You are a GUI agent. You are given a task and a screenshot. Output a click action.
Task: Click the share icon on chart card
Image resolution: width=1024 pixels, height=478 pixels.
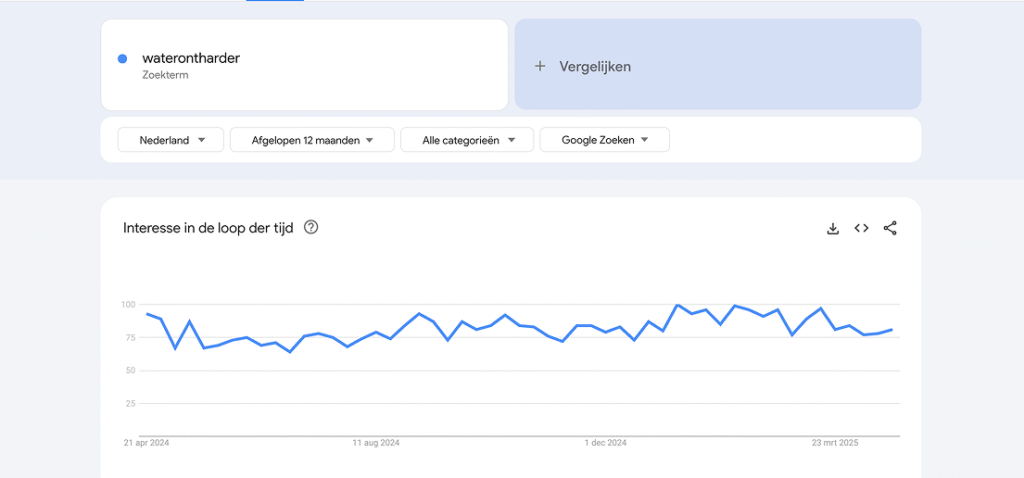coord(890,228)
